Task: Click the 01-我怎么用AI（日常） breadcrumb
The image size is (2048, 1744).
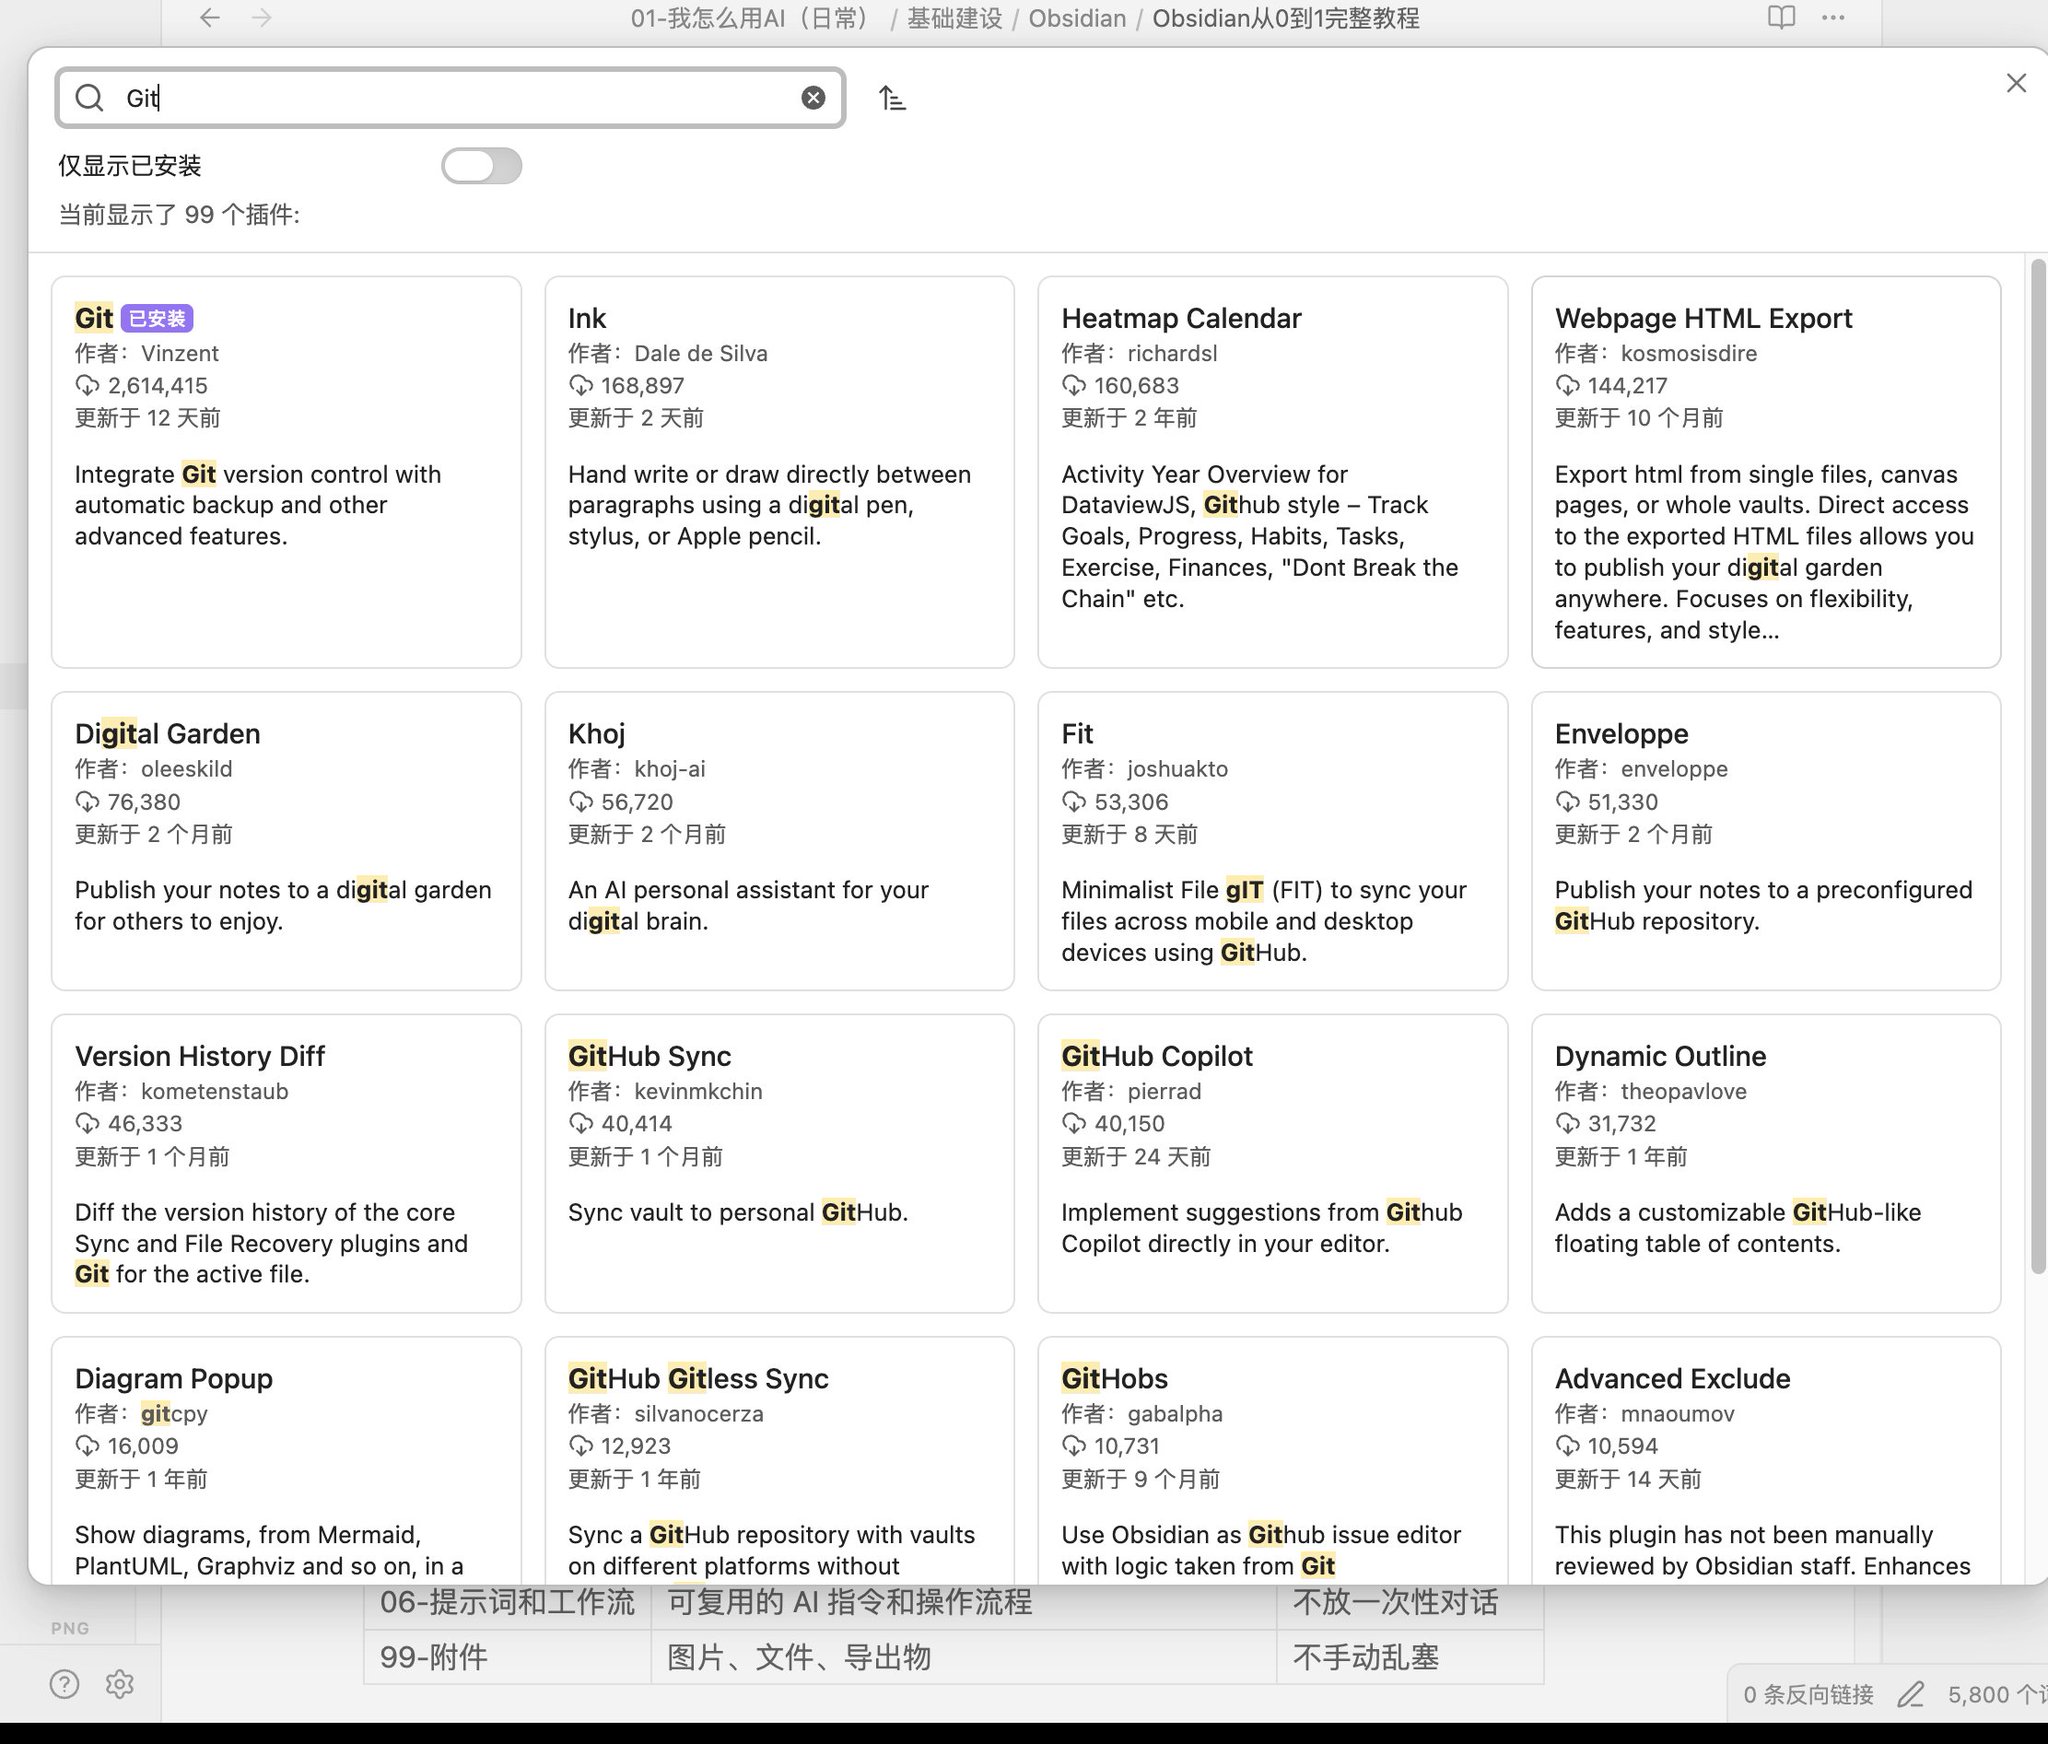Action: [x=756, y=18]
